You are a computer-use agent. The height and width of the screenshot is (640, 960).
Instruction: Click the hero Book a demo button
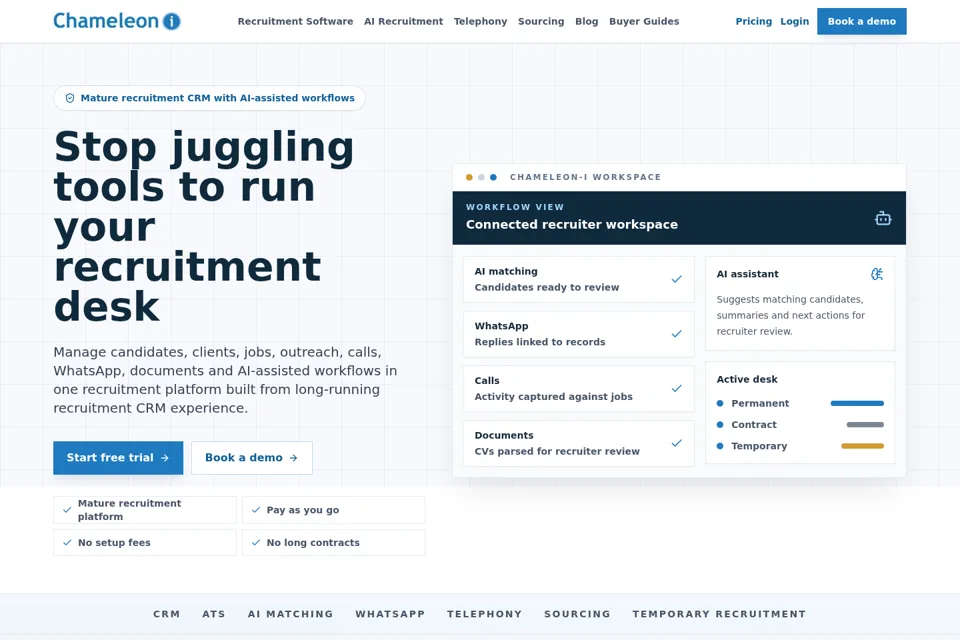point(252,457)
